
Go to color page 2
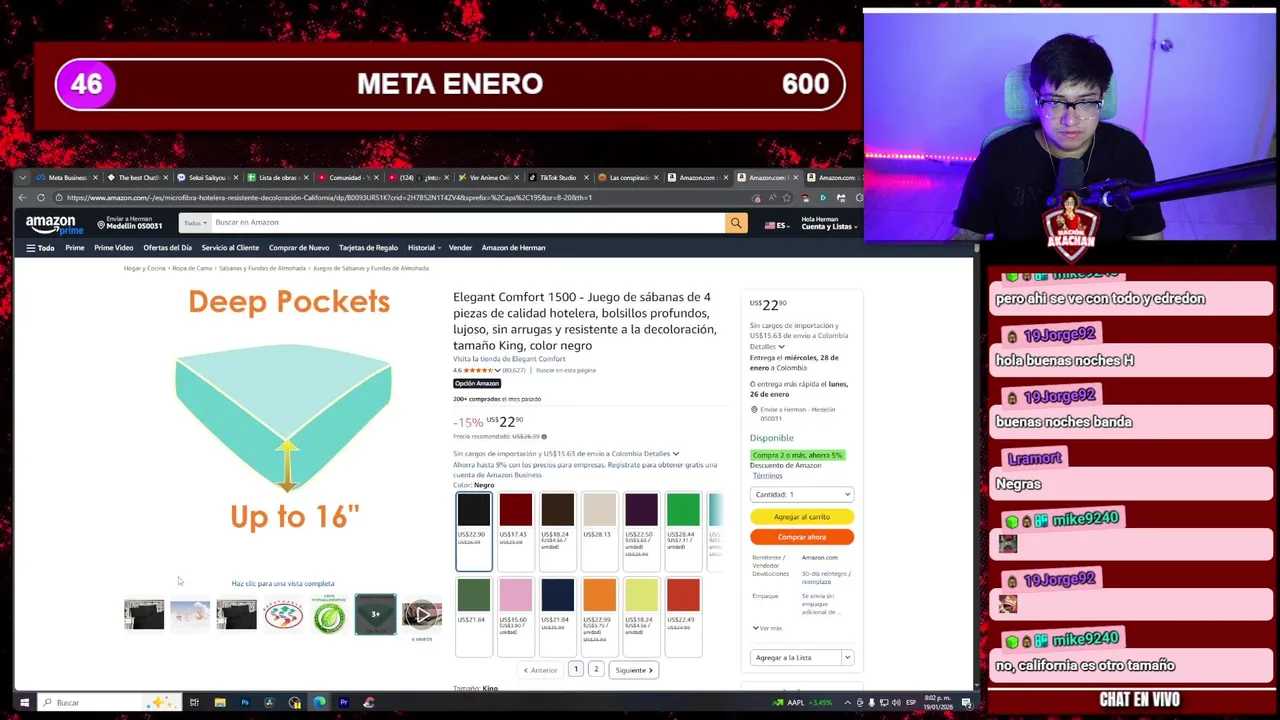coord(596,670)
